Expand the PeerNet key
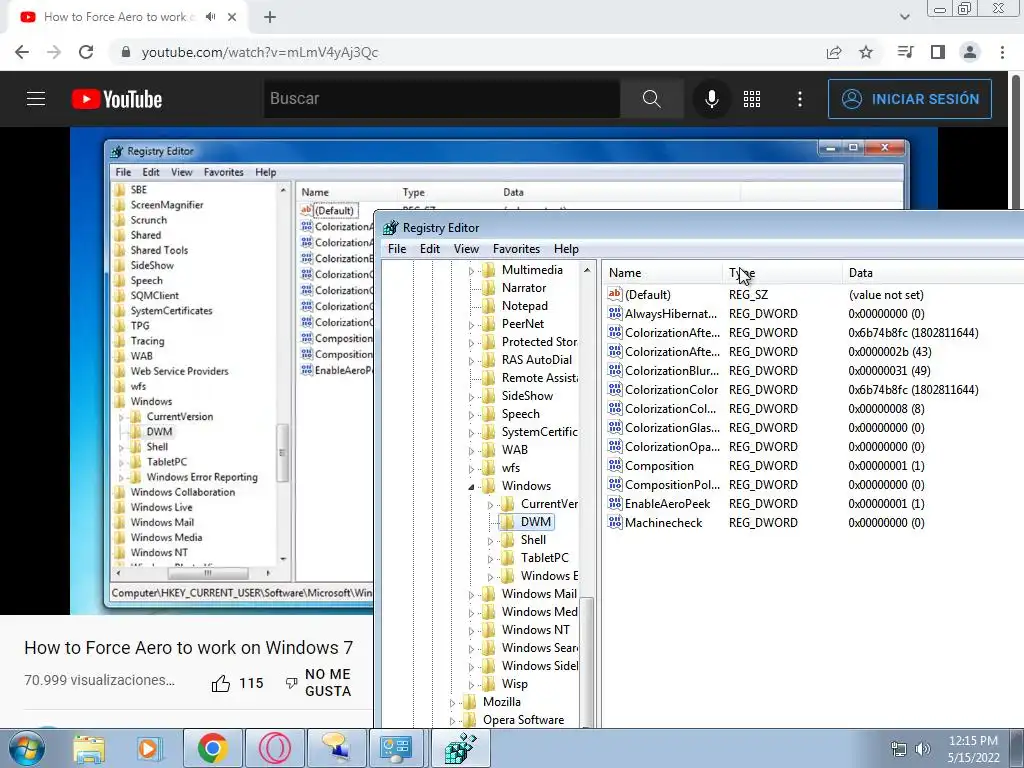 (x=471, y=325)
